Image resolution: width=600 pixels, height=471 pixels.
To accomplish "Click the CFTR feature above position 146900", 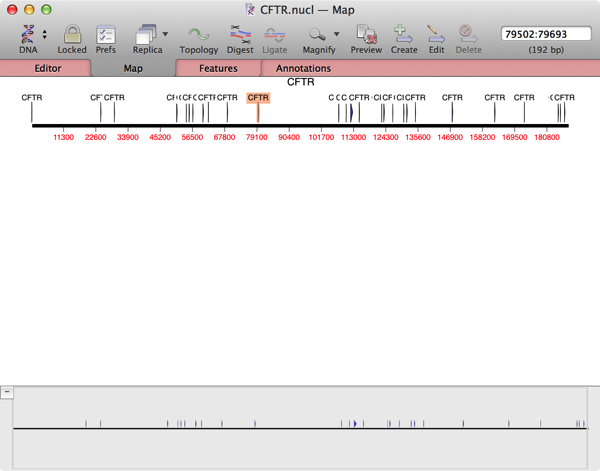I will (452, 98).
